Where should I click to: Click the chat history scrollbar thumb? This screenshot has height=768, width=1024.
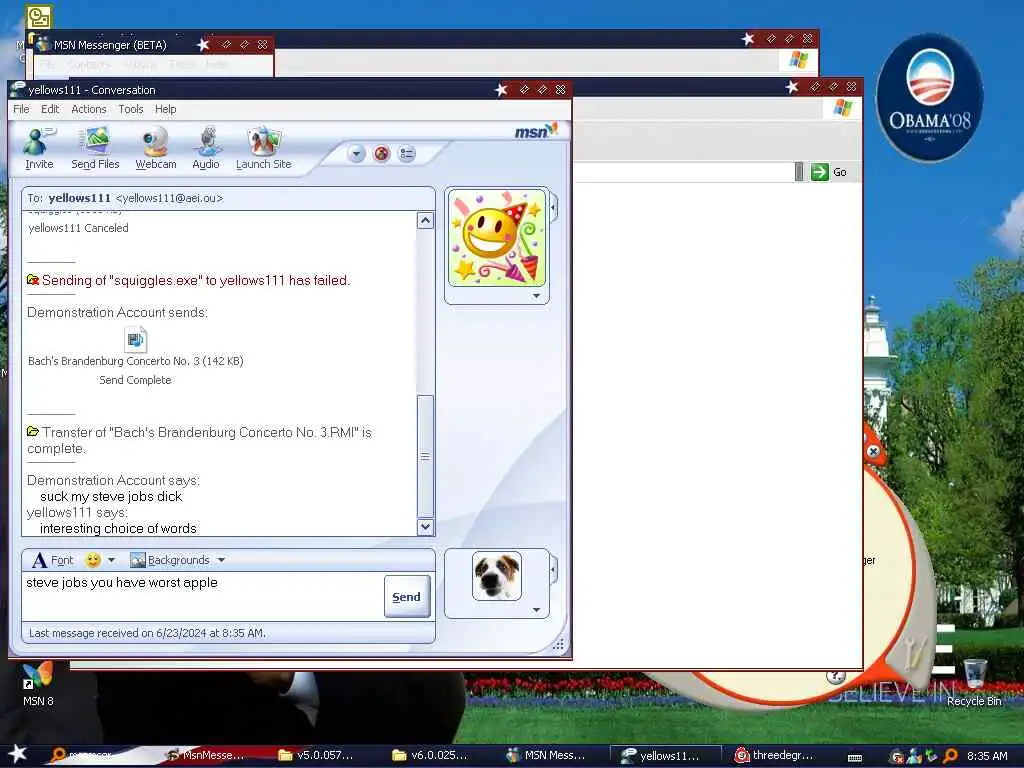(425, 456)
